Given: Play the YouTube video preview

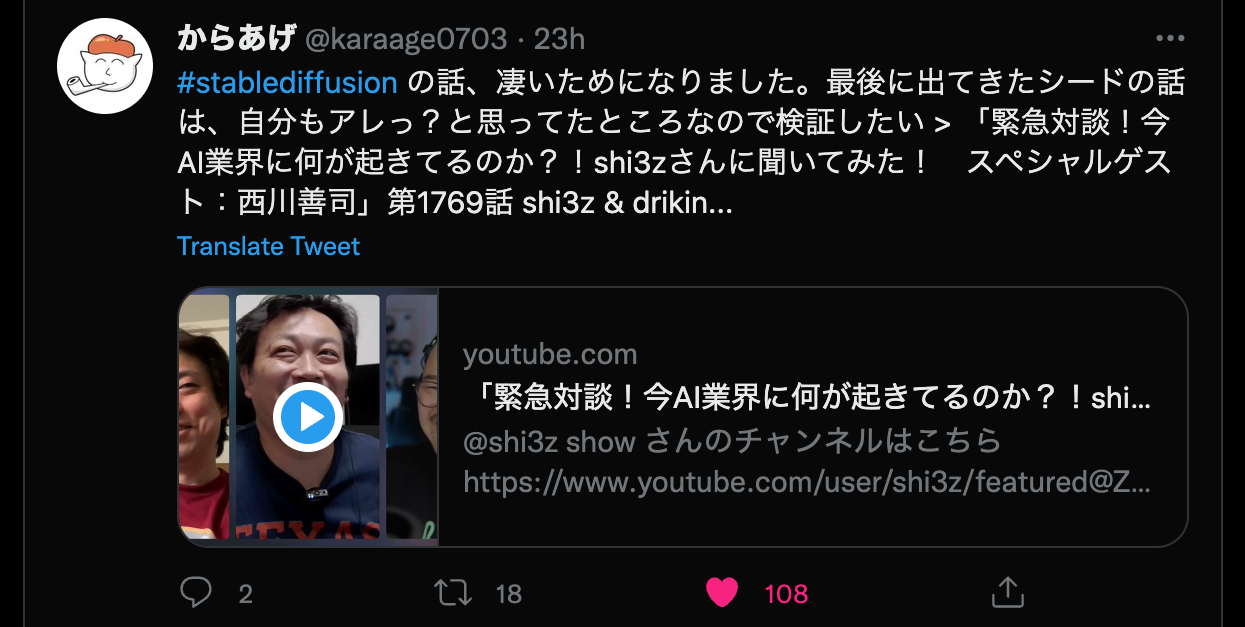Looking at the screenshot, I should coord(308,417).
